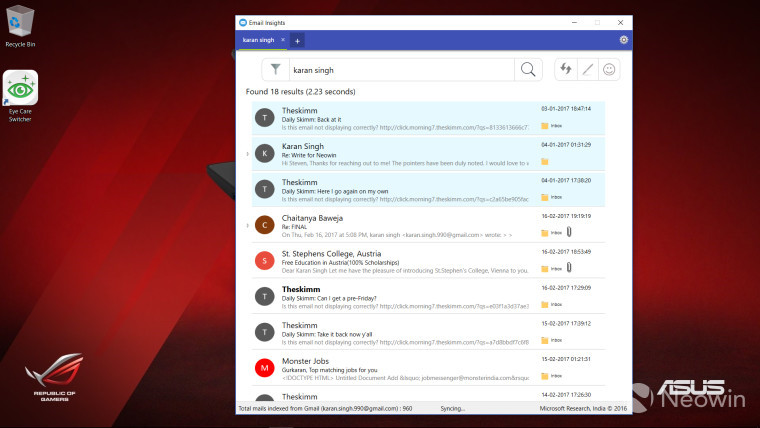
Task: Click the magnifying glass search button
Action: (528, 70)
